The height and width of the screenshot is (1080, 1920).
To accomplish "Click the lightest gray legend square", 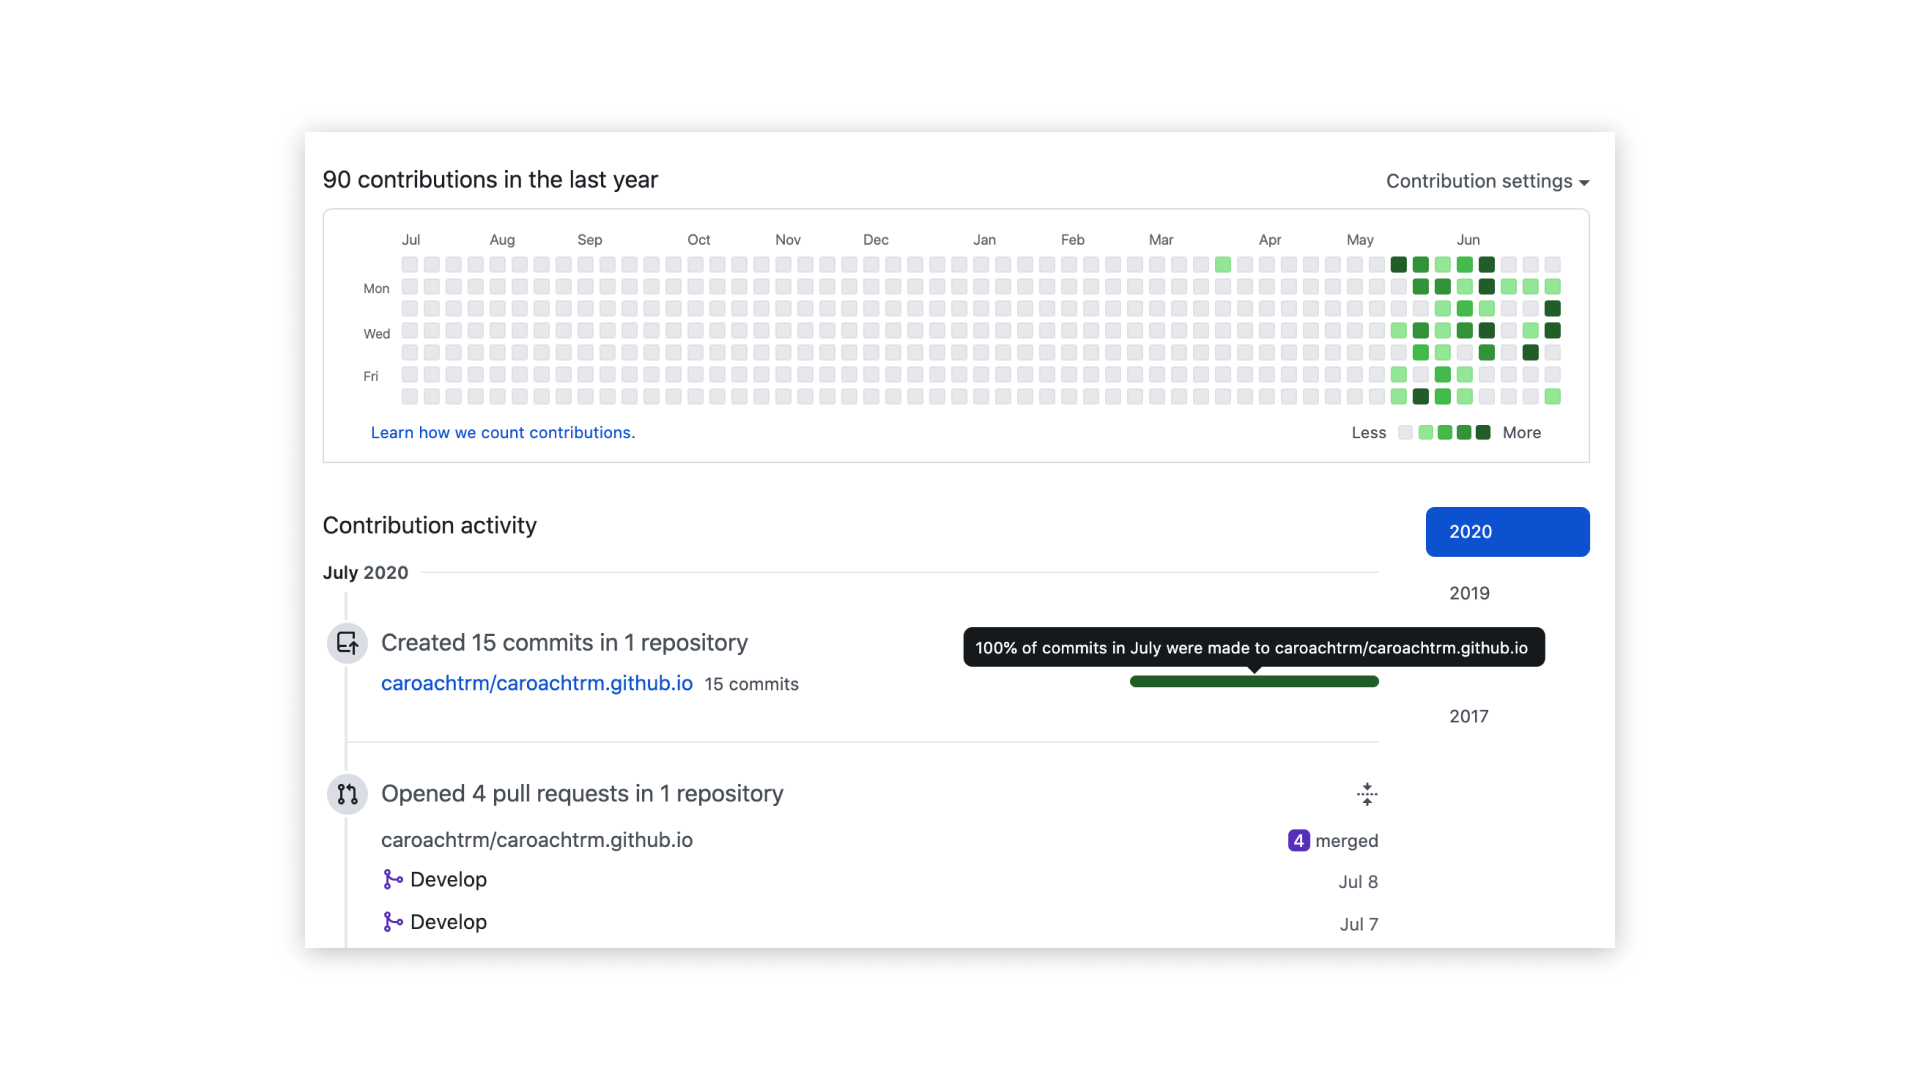I will tap(1405, 433).
